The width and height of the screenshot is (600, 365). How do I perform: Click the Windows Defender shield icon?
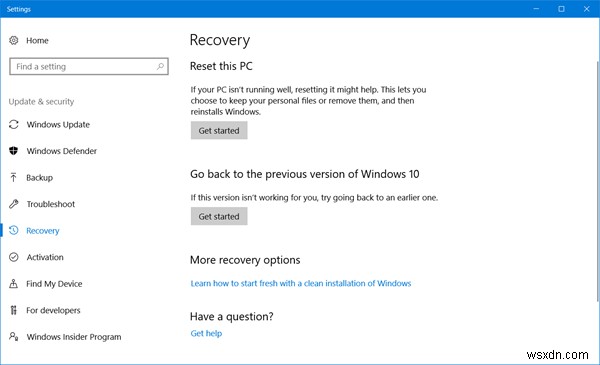coord(14,151)
